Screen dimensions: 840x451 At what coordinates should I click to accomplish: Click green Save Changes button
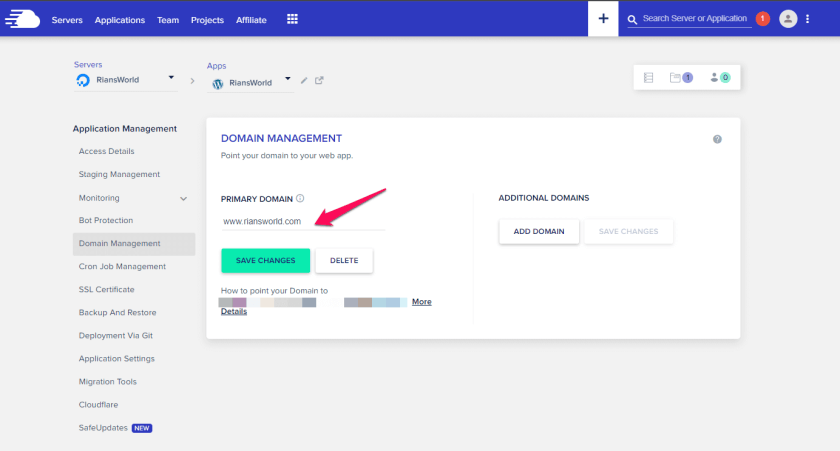(266, 260)
